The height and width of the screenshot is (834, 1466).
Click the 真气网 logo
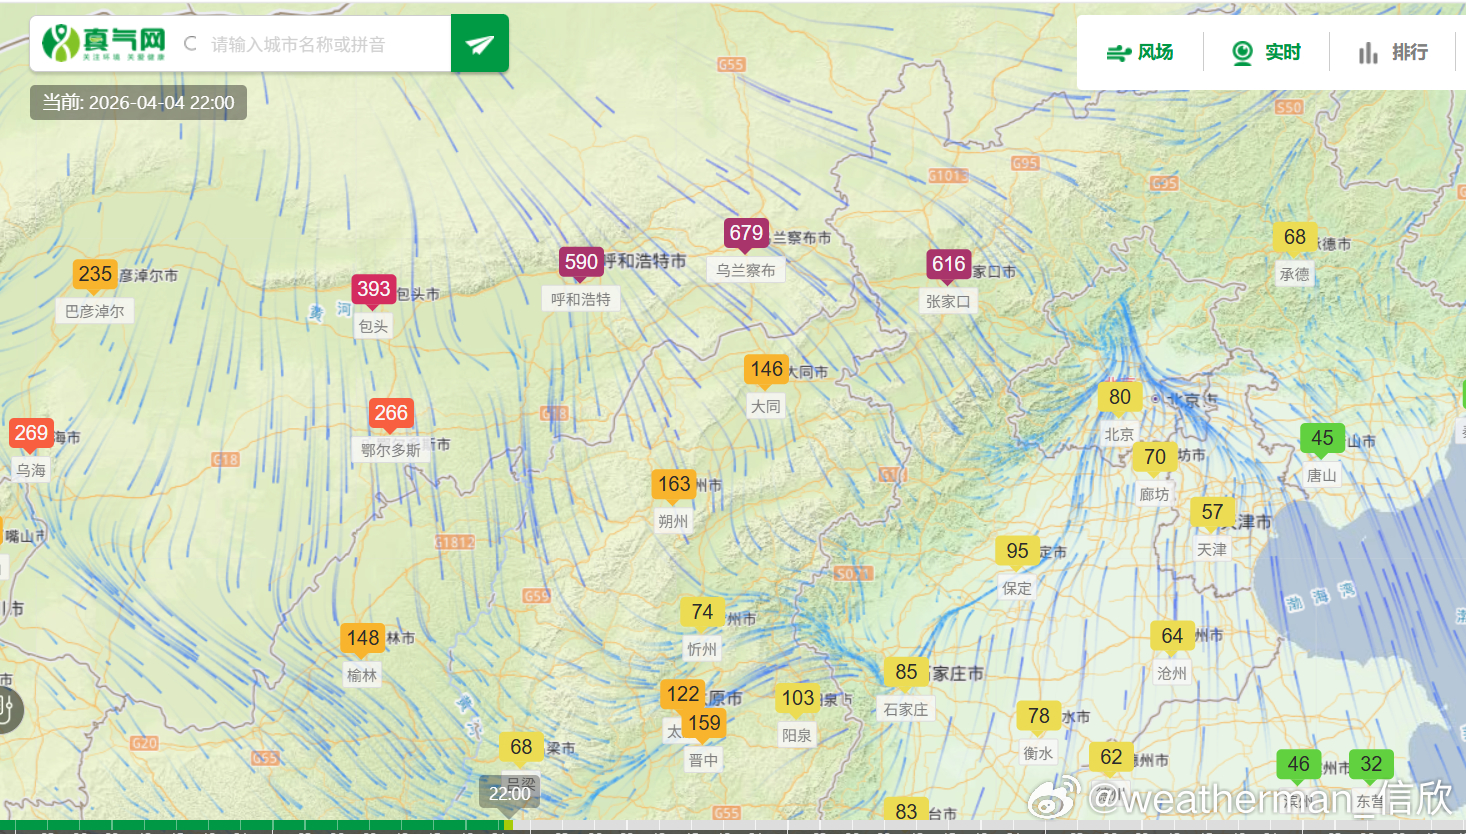[x=104, y=43]
